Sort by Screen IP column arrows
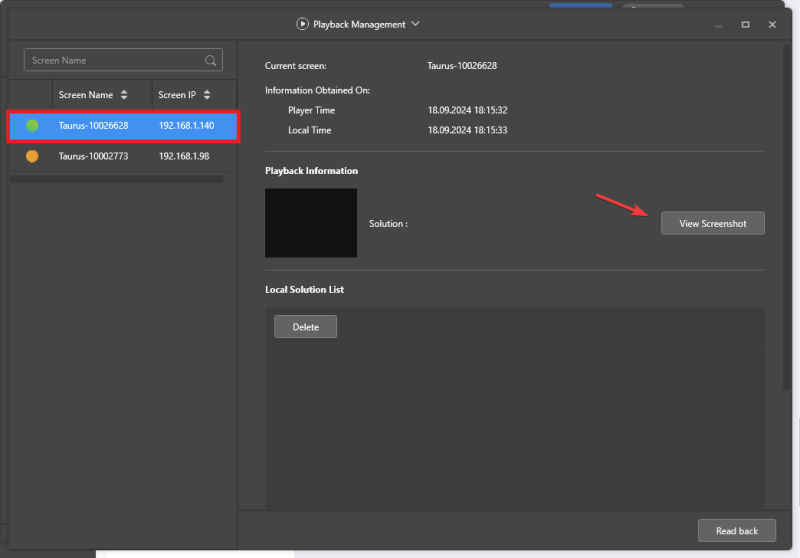Screen dimensions: 800x558 tap(206, 95)
